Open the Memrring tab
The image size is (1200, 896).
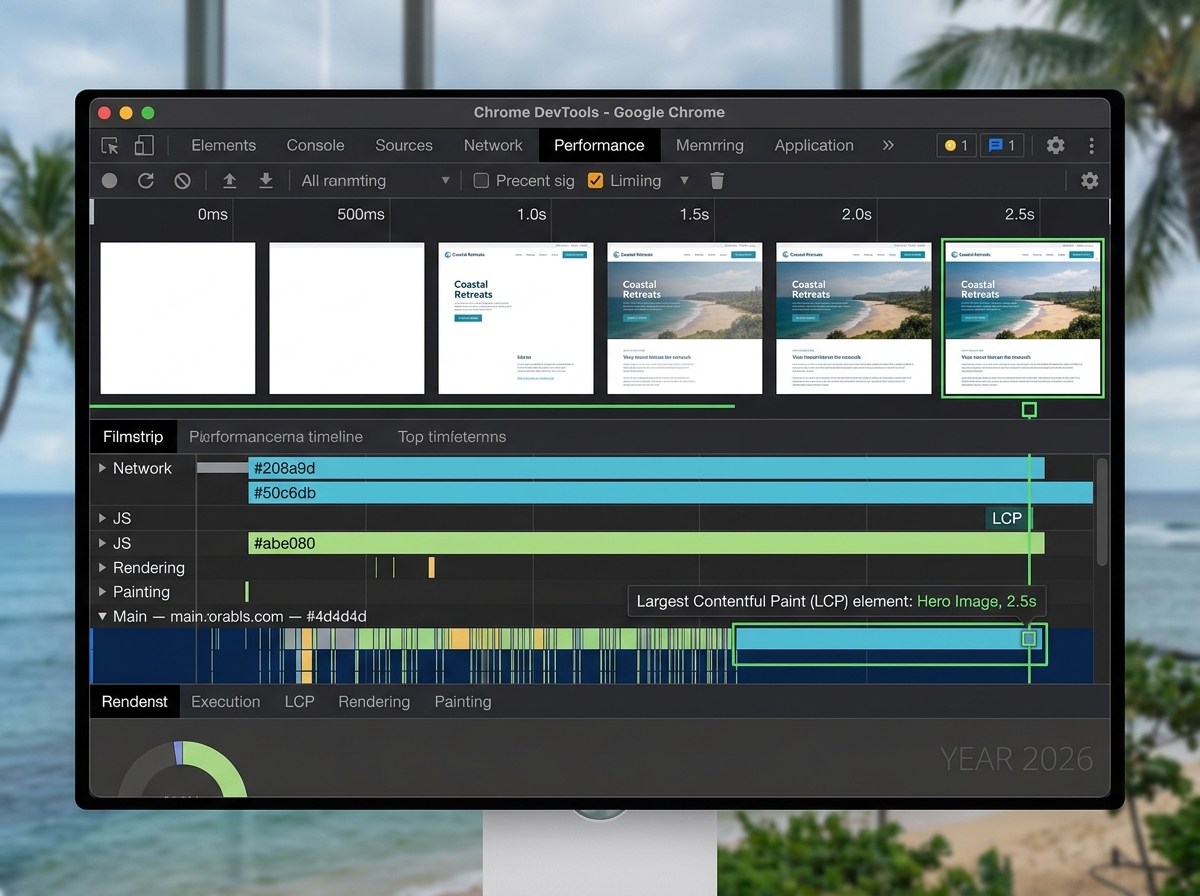tap(710, 146)
